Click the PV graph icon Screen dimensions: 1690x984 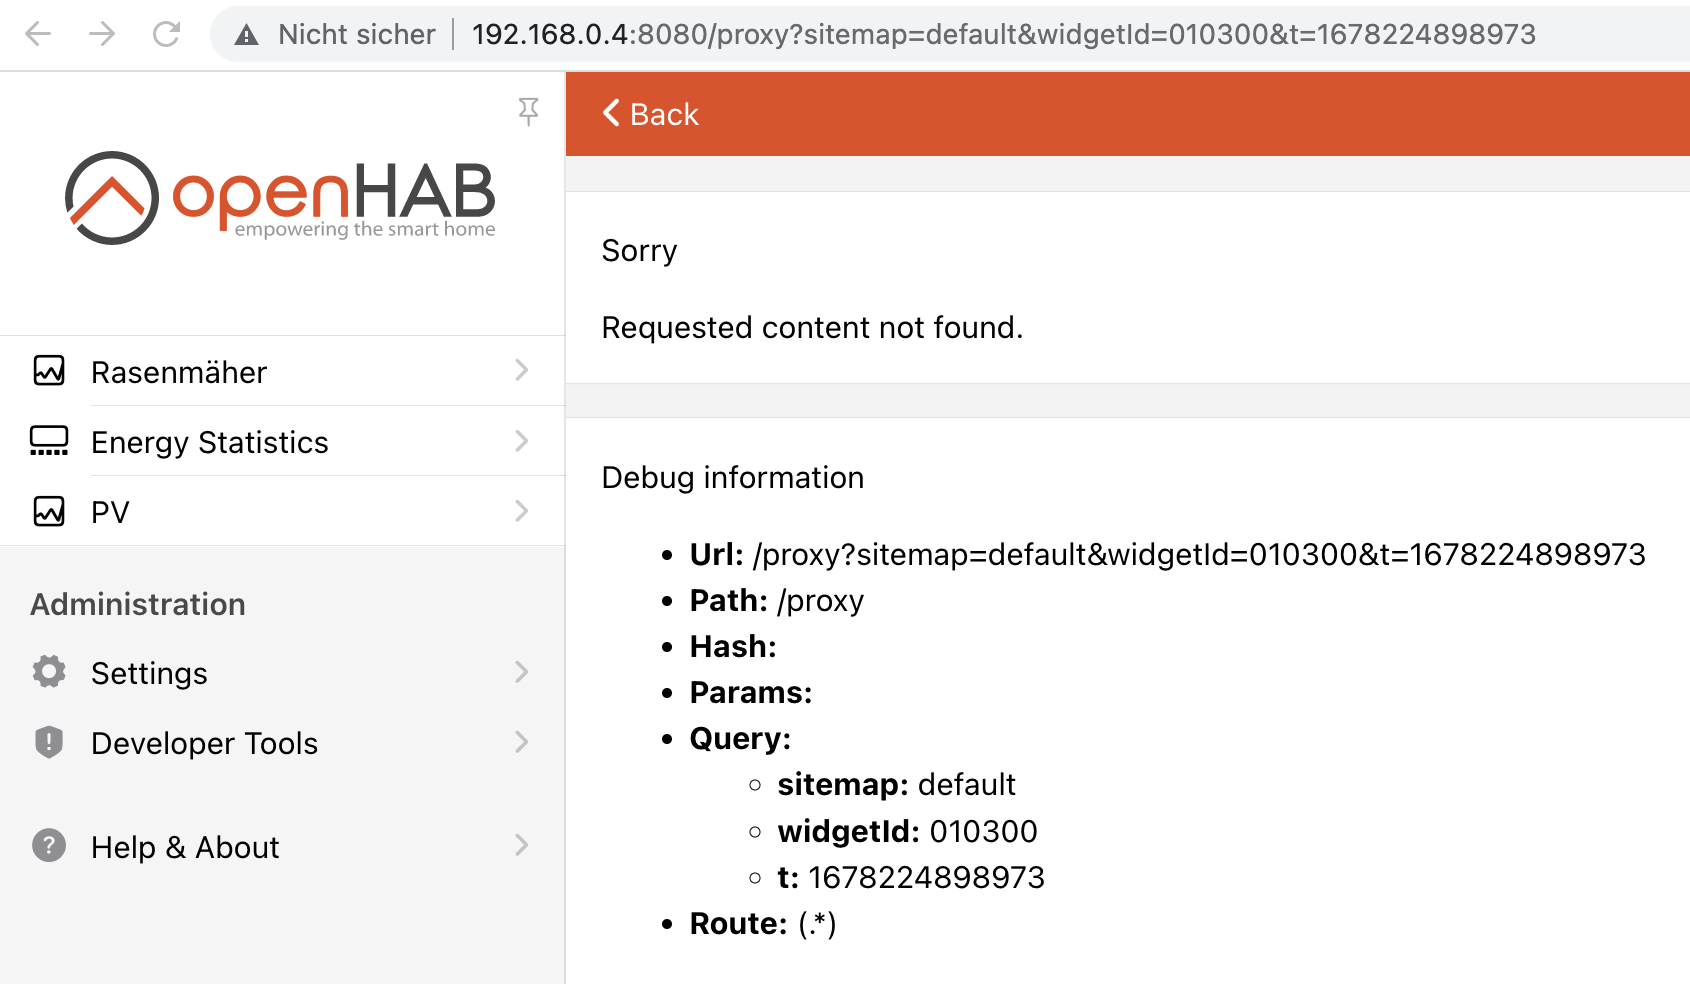(49, 511)
